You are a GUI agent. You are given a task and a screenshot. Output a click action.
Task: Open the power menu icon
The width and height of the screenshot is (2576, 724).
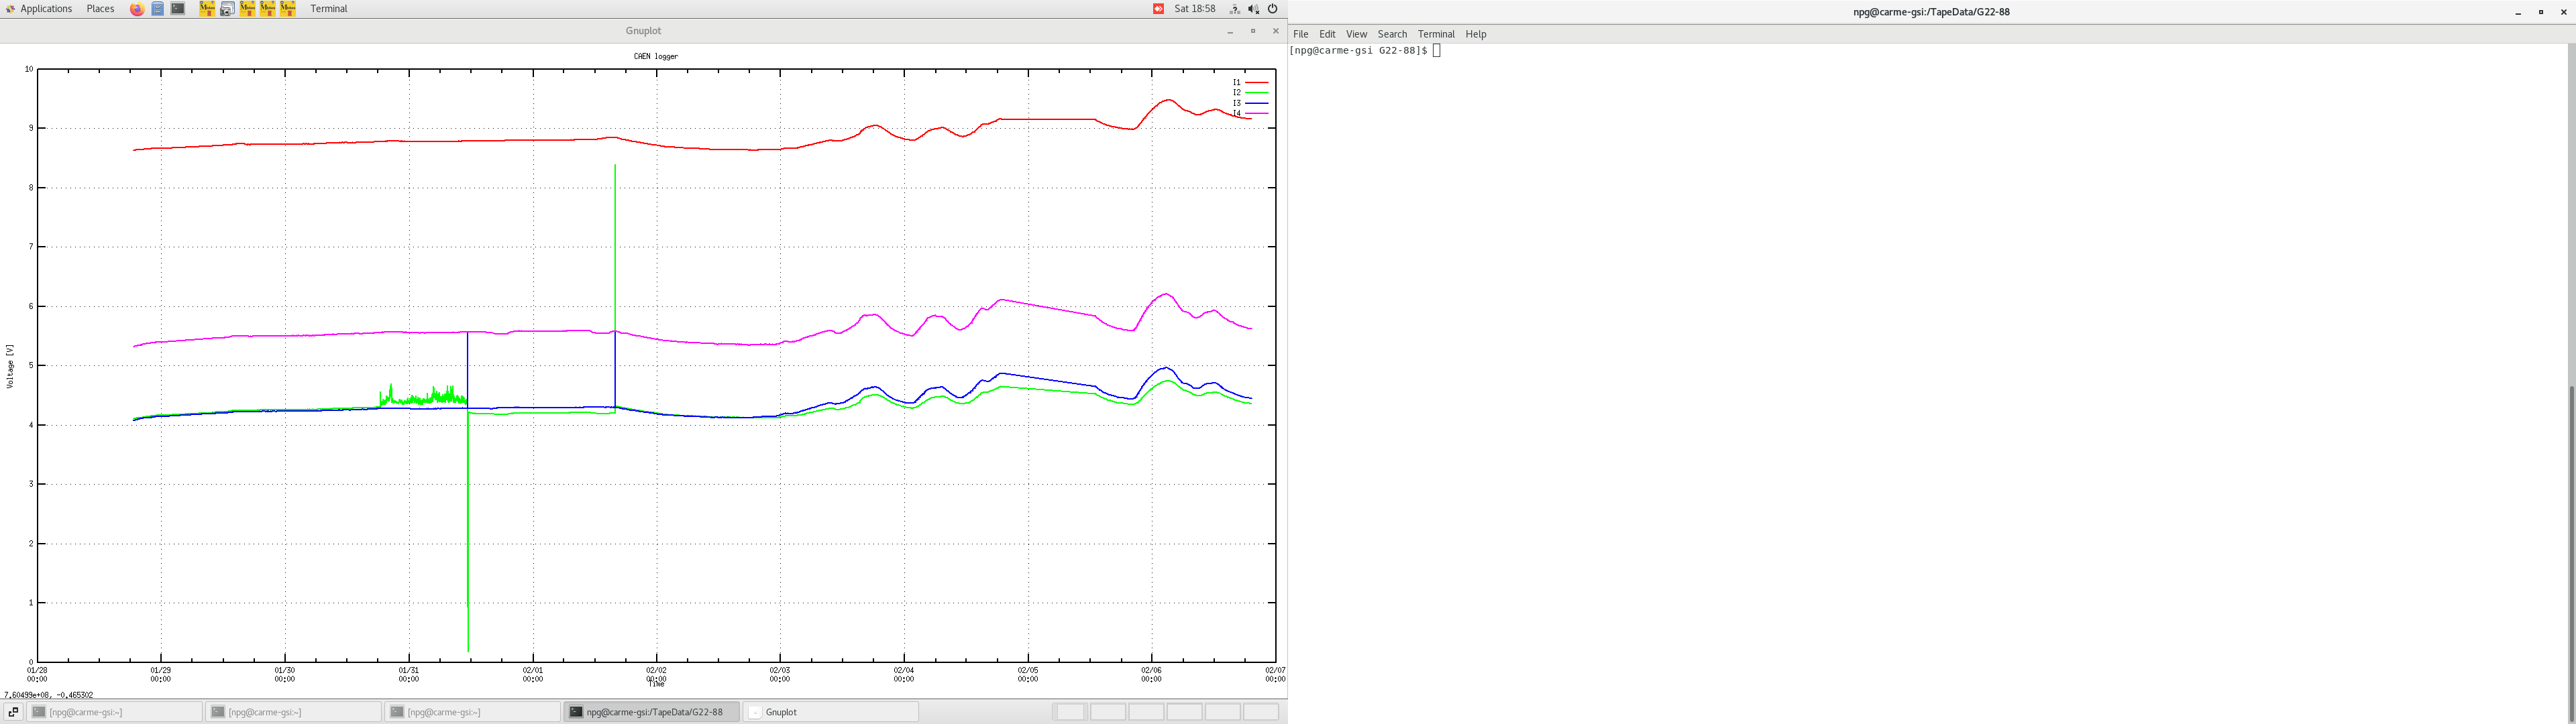[1273, 9]
